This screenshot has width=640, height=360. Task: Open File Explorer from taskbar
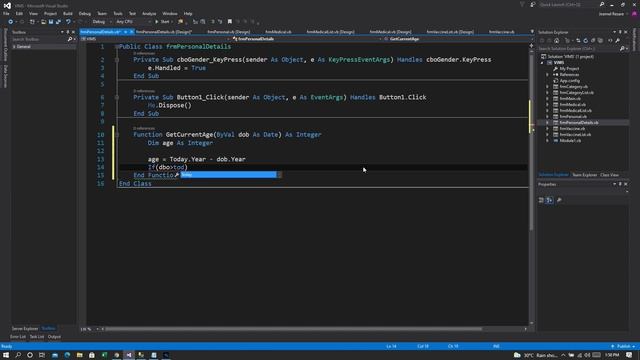point(79,355)
